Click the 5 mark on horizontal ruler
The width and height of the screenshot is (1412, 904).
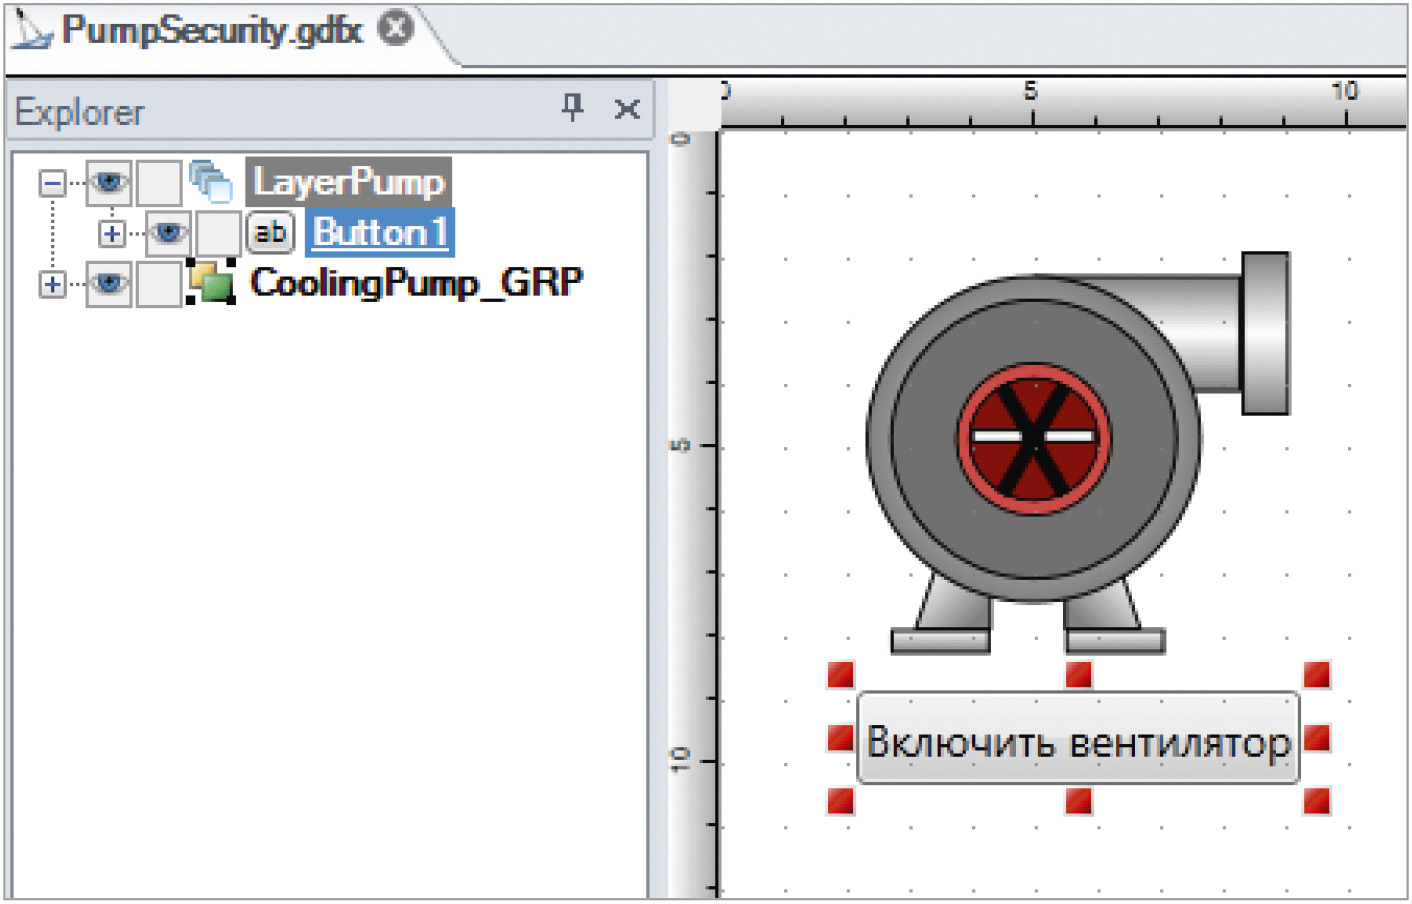1031,91
